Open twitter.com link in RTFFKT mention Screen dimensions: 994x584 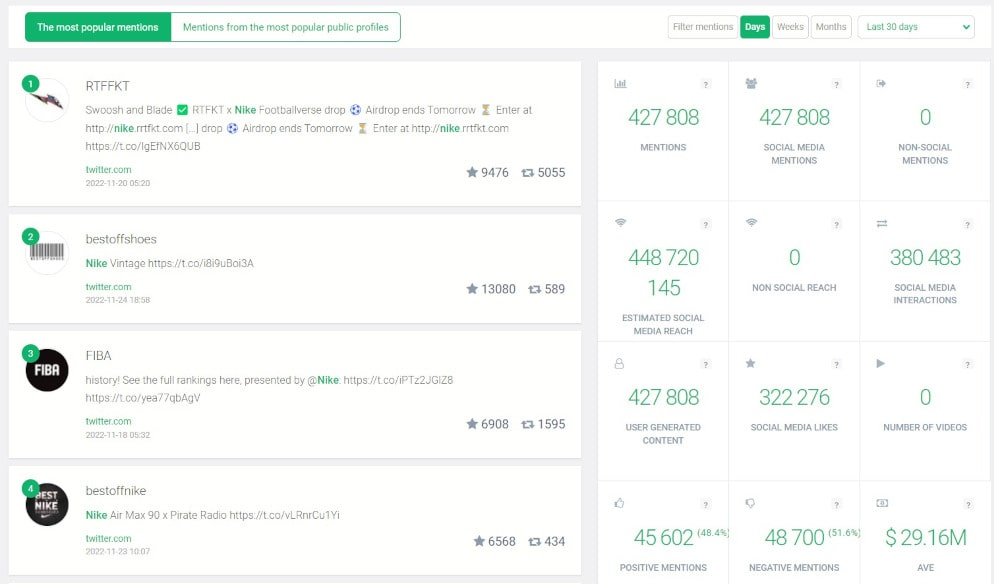click(108, 169)
